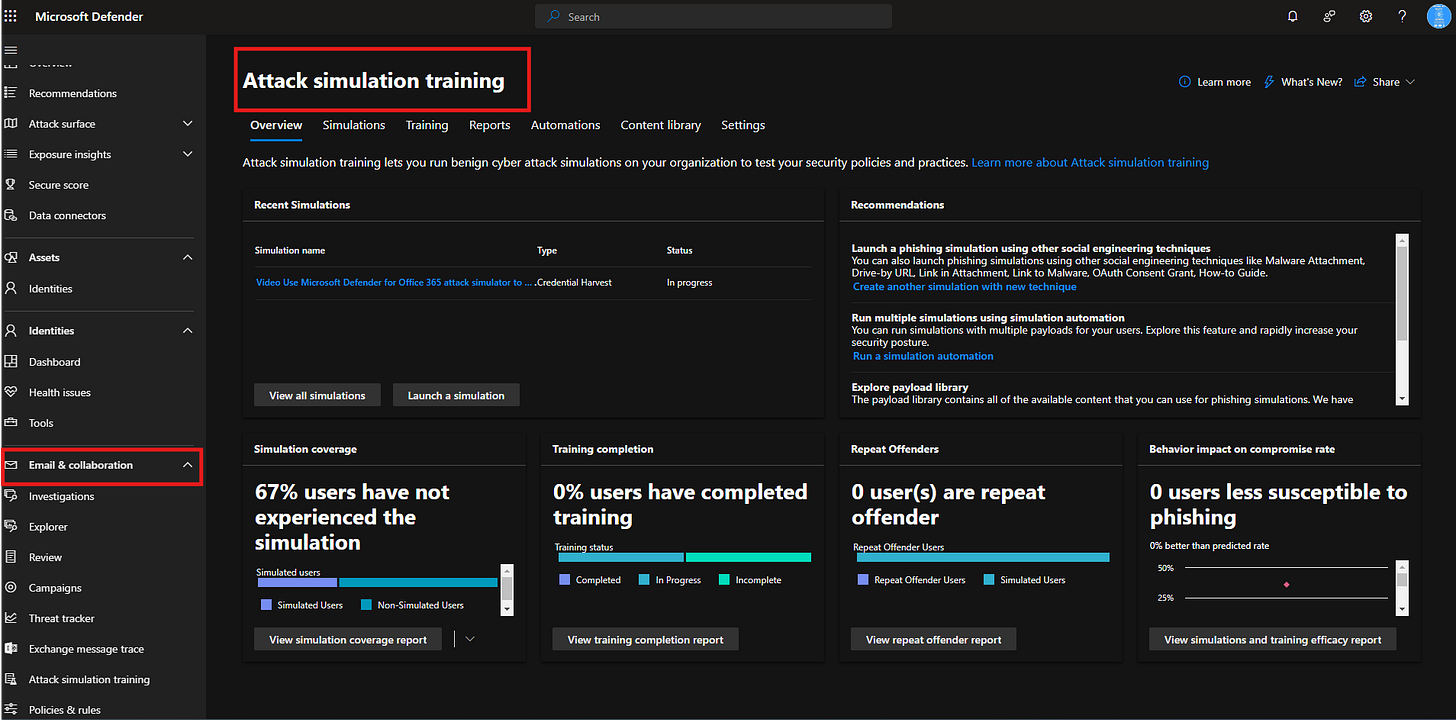
Task: Click the Dashboard sidebar icon
Action: (x=11, y=361)
